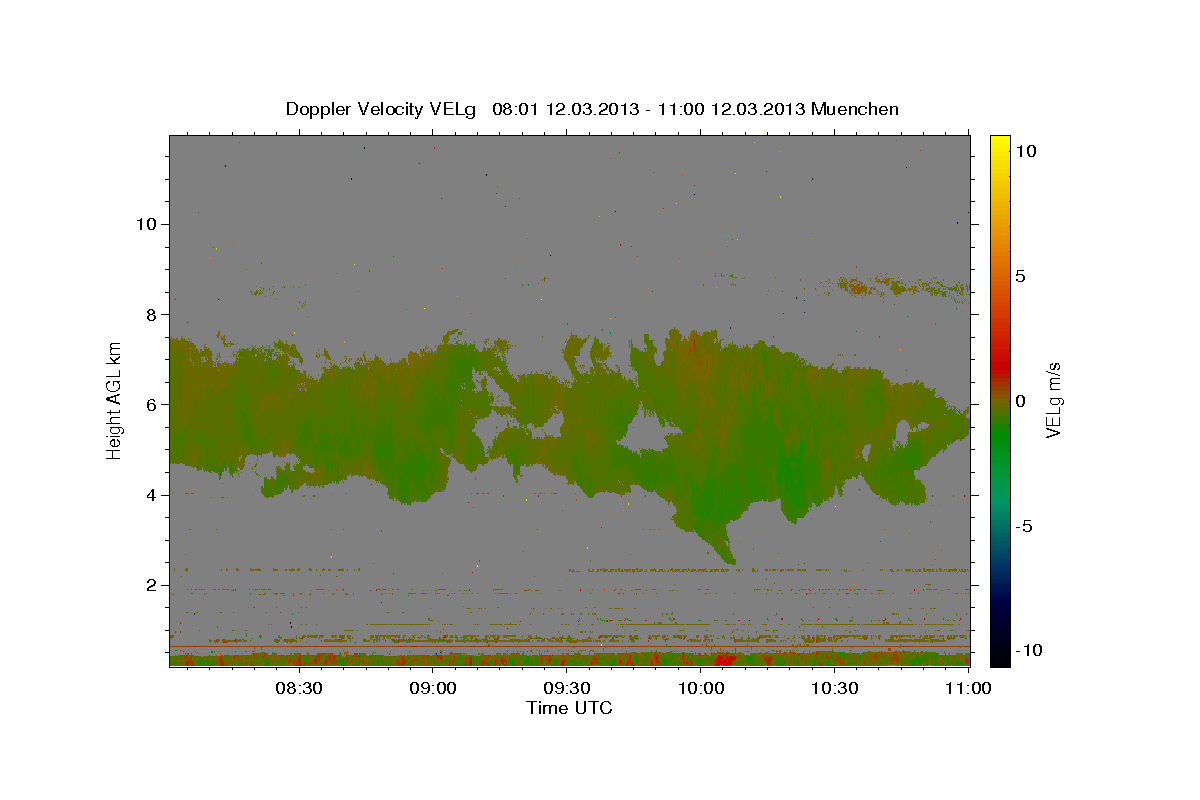Click the 08:30 time tick label
Screen dimensions: 1200x800
point(300,688)
